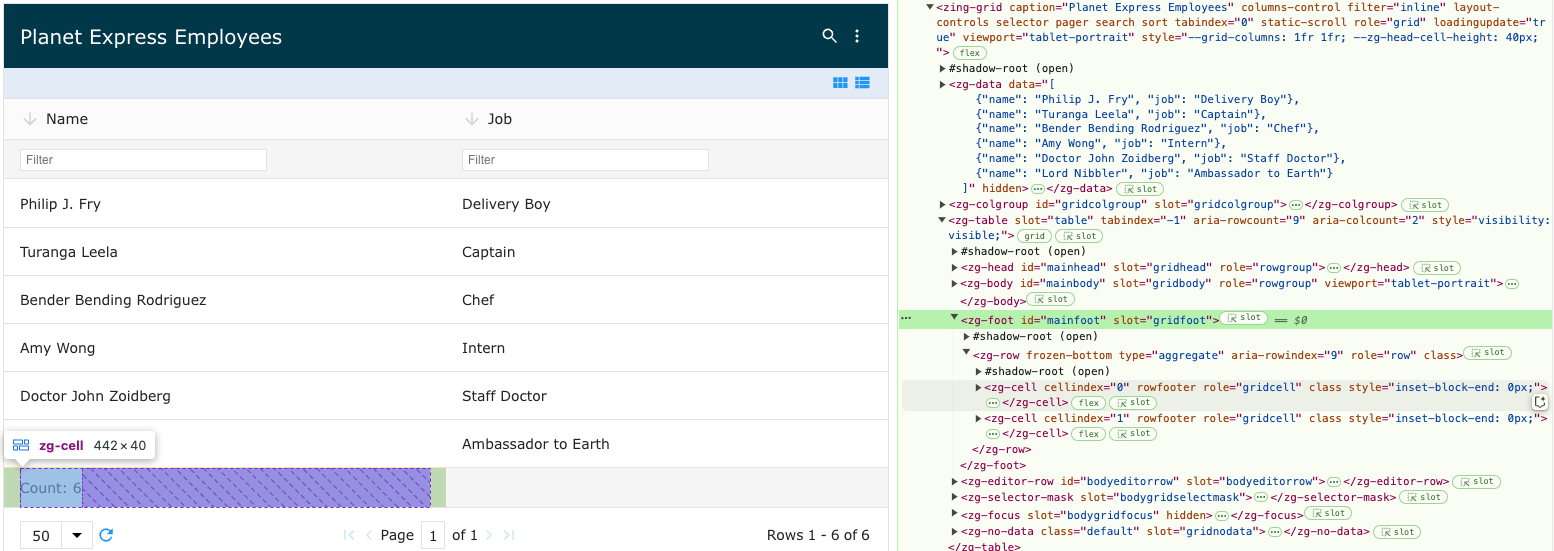The image size is (1554, 551).
Task: Click the Name column header
Action: (225, 119)
